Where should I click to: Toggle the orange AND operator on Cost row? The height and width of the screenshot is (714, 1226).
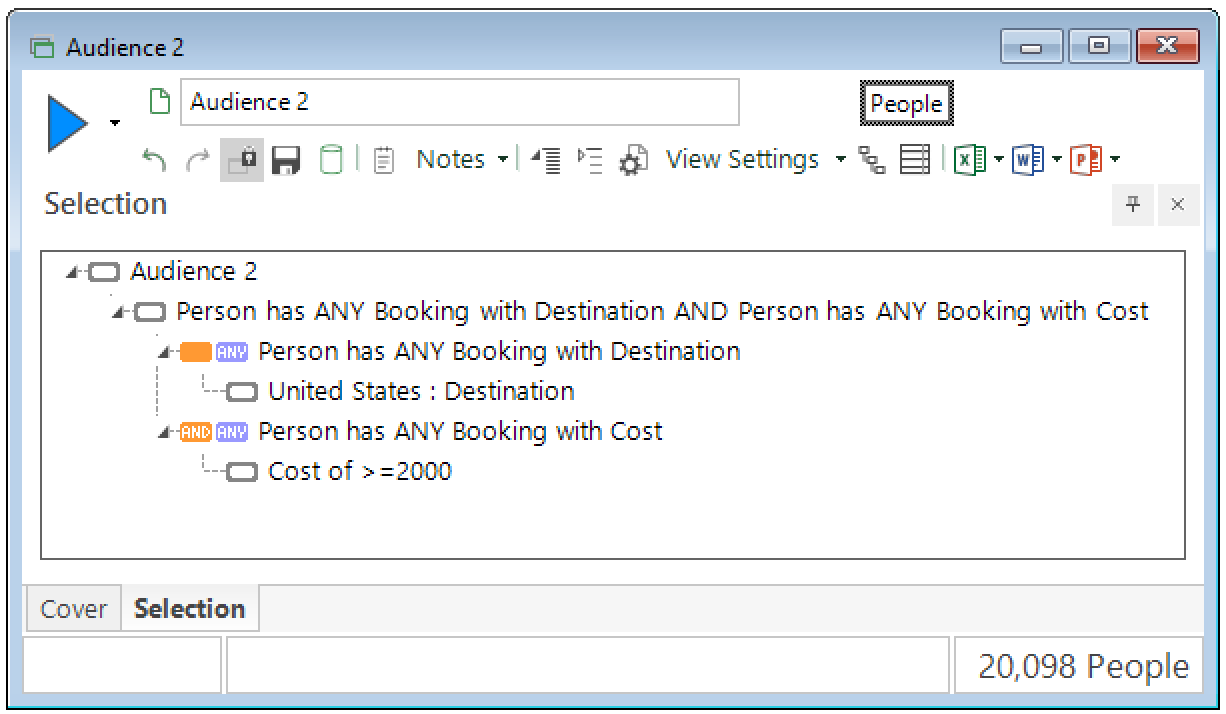195,432
